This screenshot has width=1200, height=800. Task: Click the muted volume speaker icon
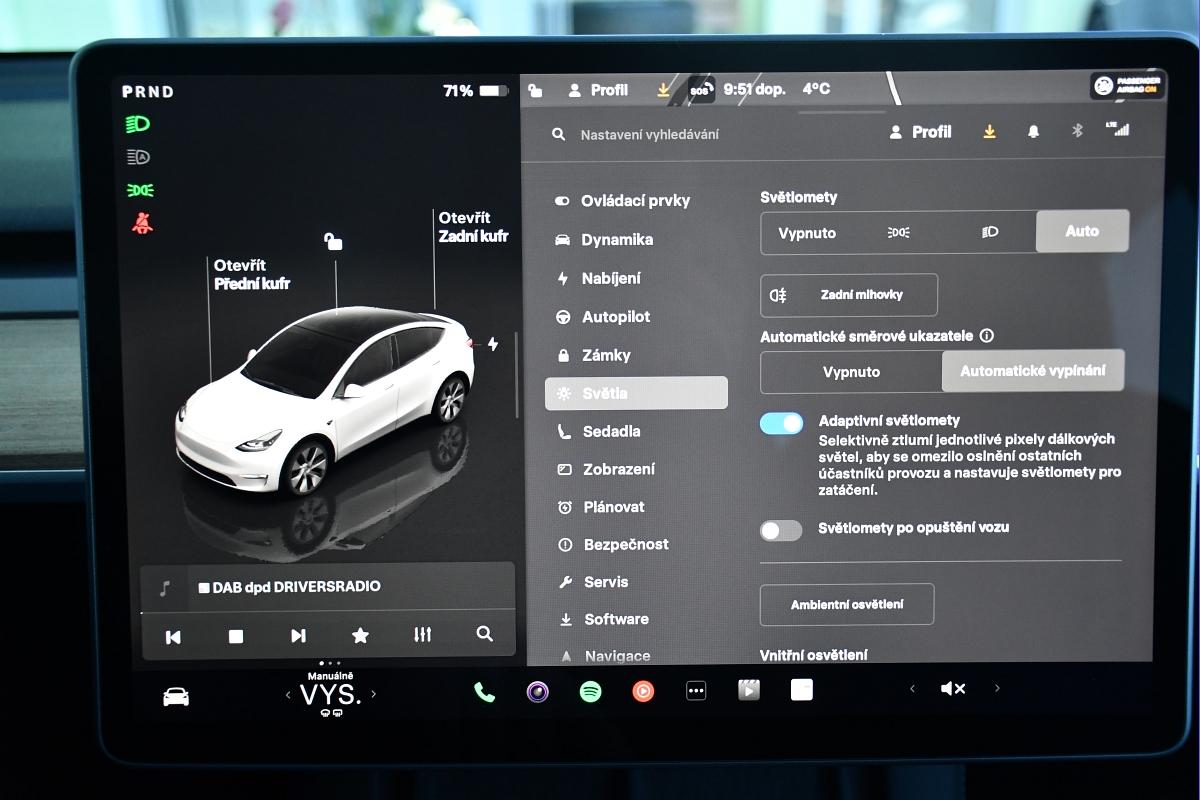pyautogui.click(x=953, y=689)
